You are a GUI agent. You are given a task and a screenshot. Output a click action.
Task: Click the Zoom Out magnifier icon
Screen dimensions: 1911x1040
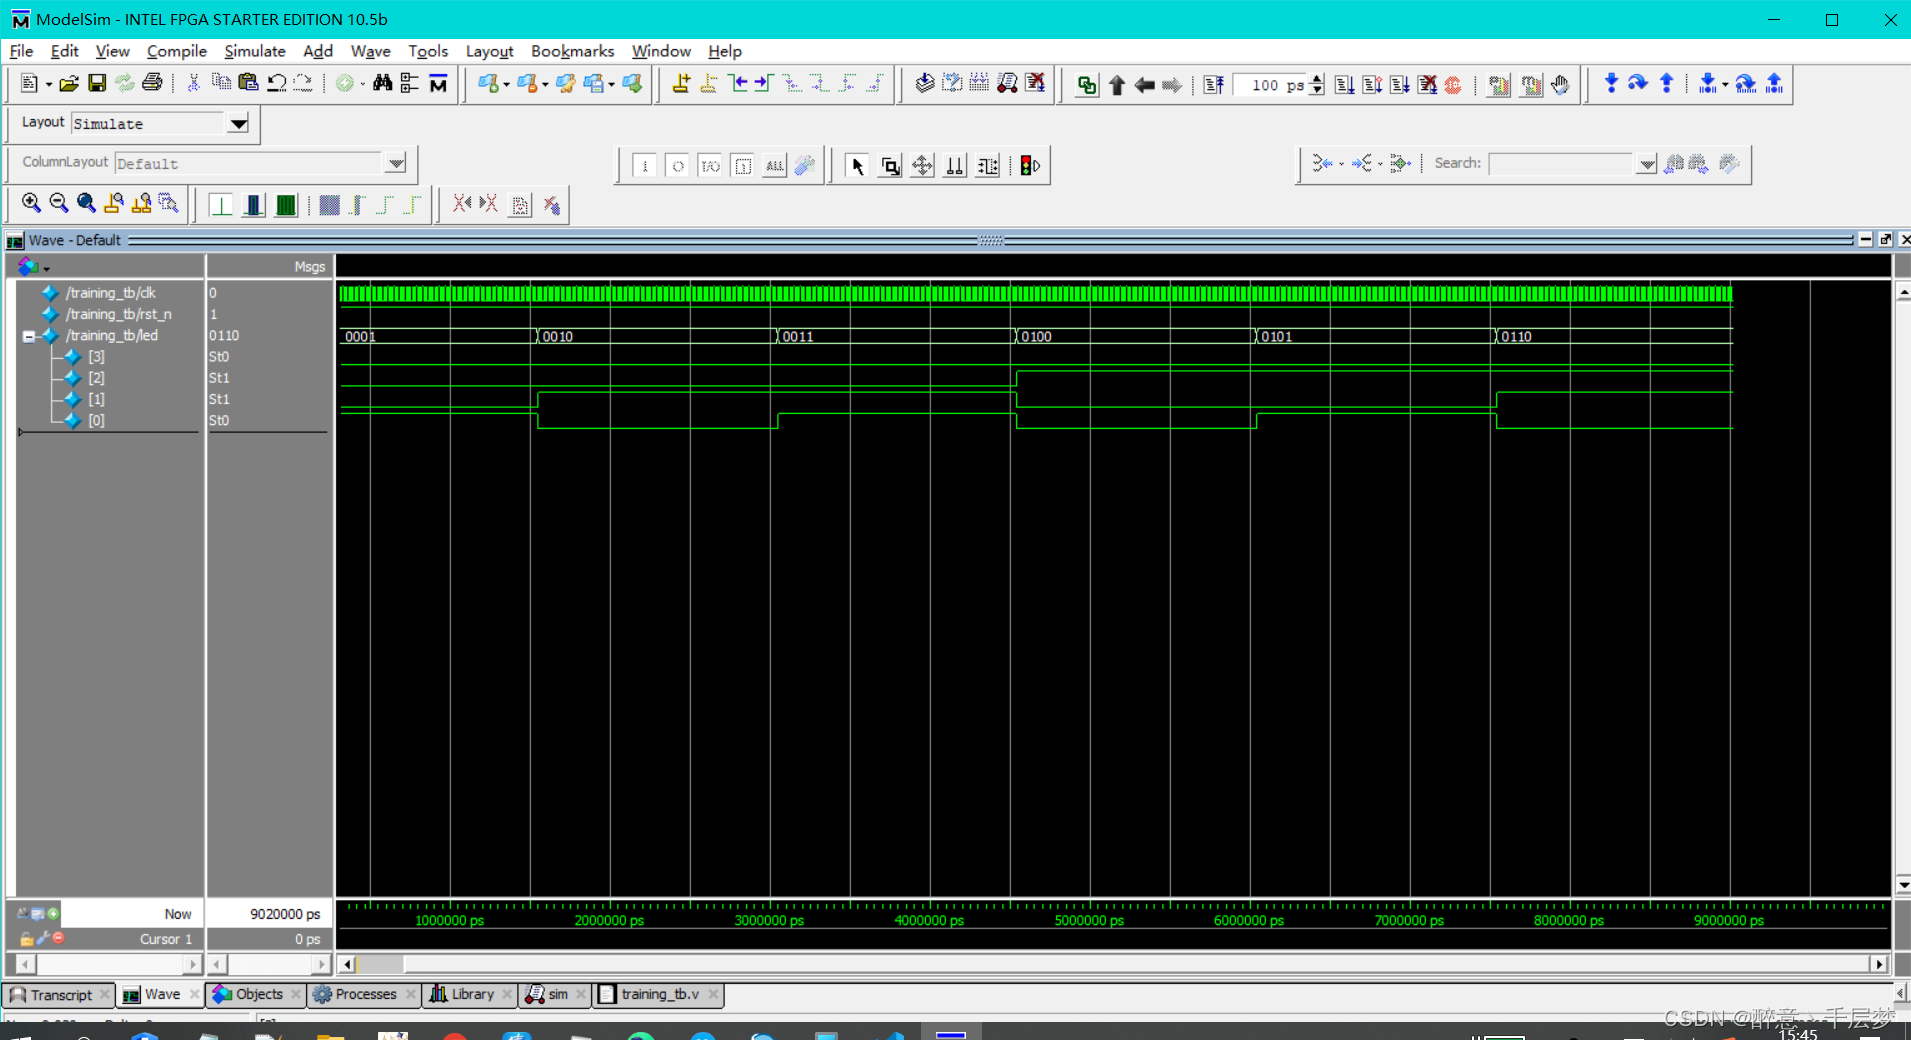(59, 204)
